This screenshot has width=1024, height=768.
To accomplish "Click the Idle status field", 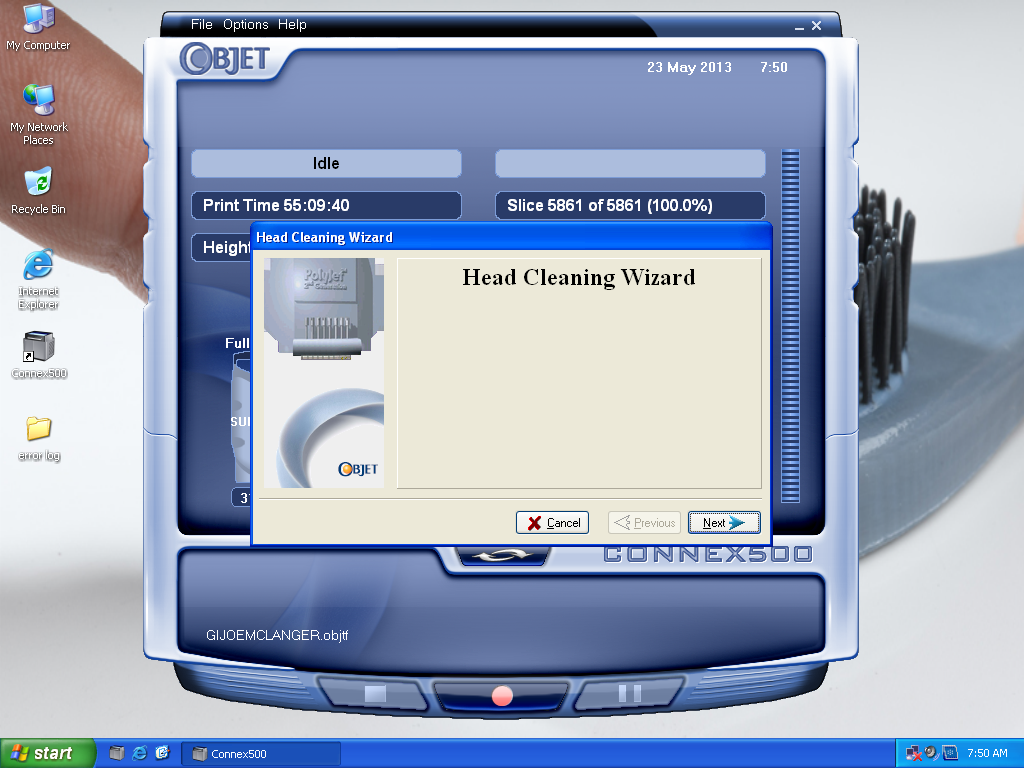I will tap(326, 163).
